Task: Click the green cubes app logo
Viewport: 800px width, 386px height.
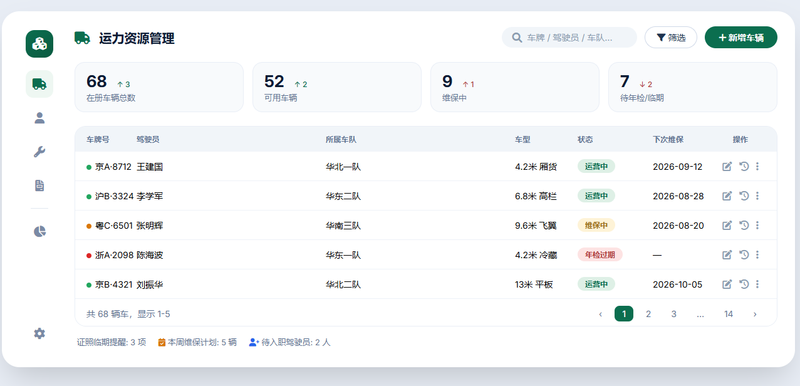Action: click(39, 44)
